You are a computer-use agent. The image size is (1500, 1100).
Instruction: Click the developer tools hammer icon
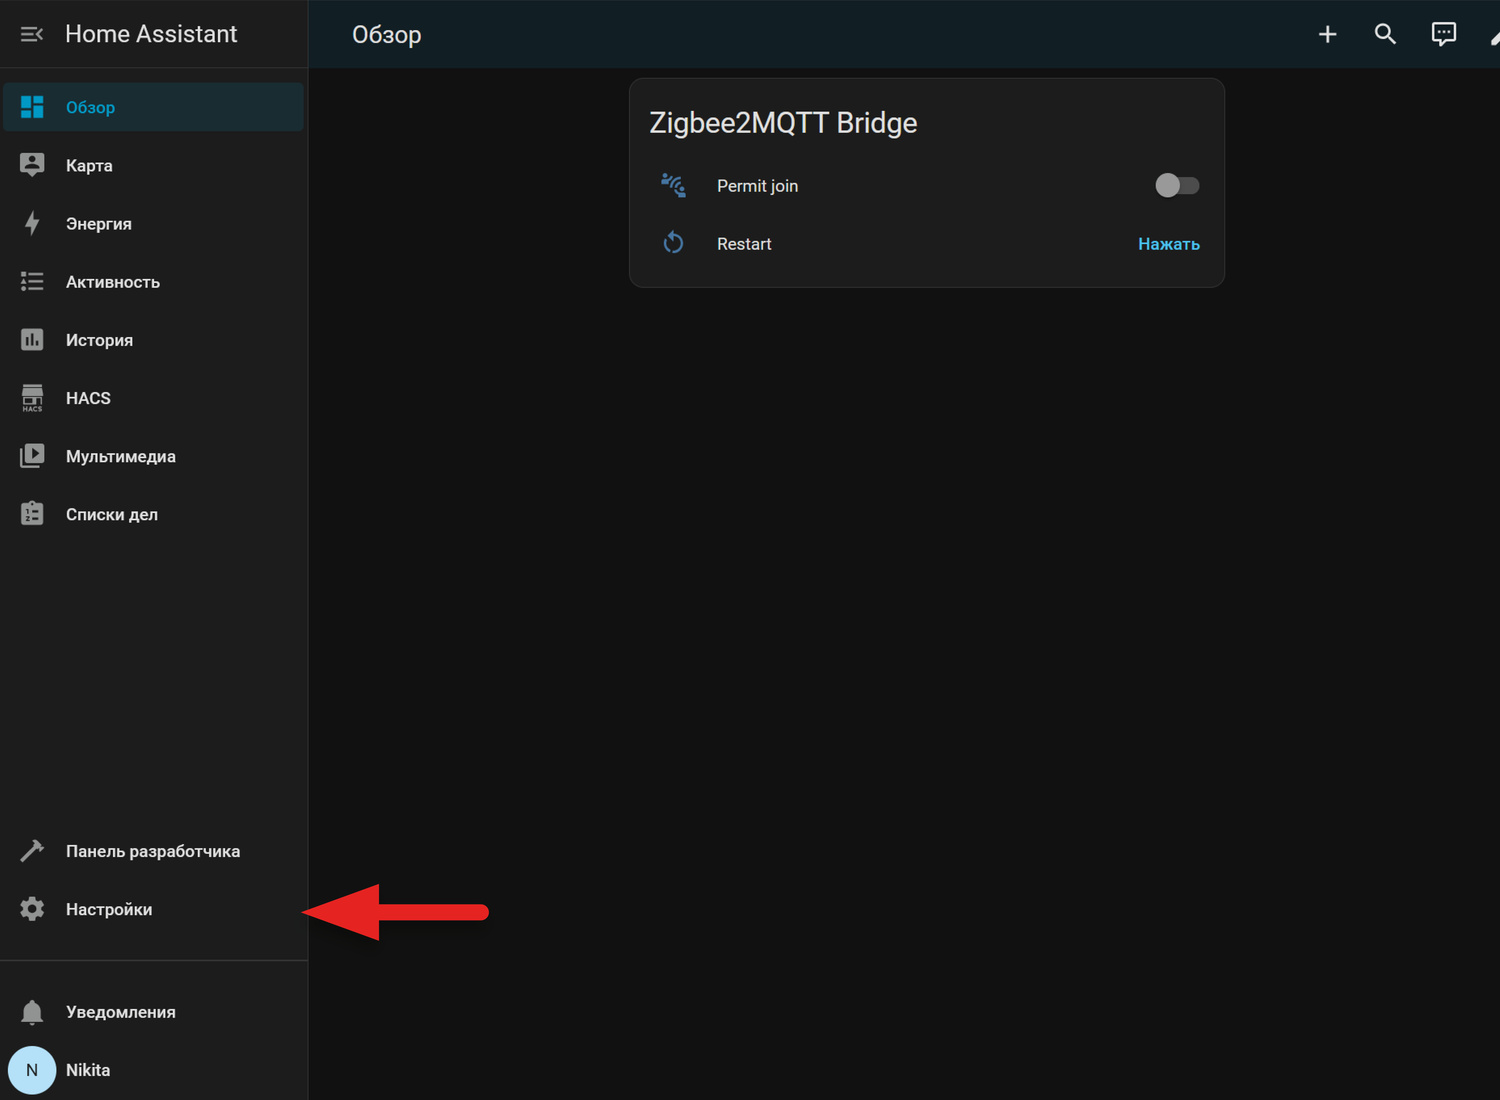pos(32,851)
